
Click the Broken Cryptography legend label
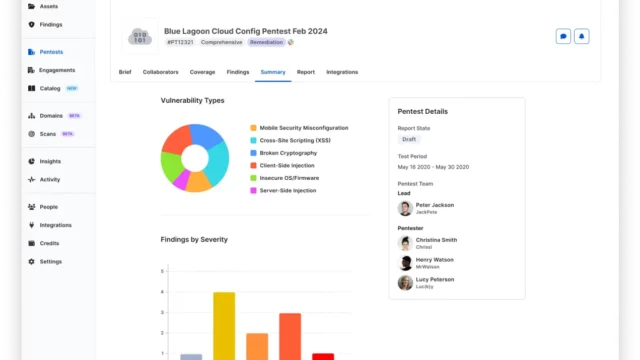[x=288, y=153]
